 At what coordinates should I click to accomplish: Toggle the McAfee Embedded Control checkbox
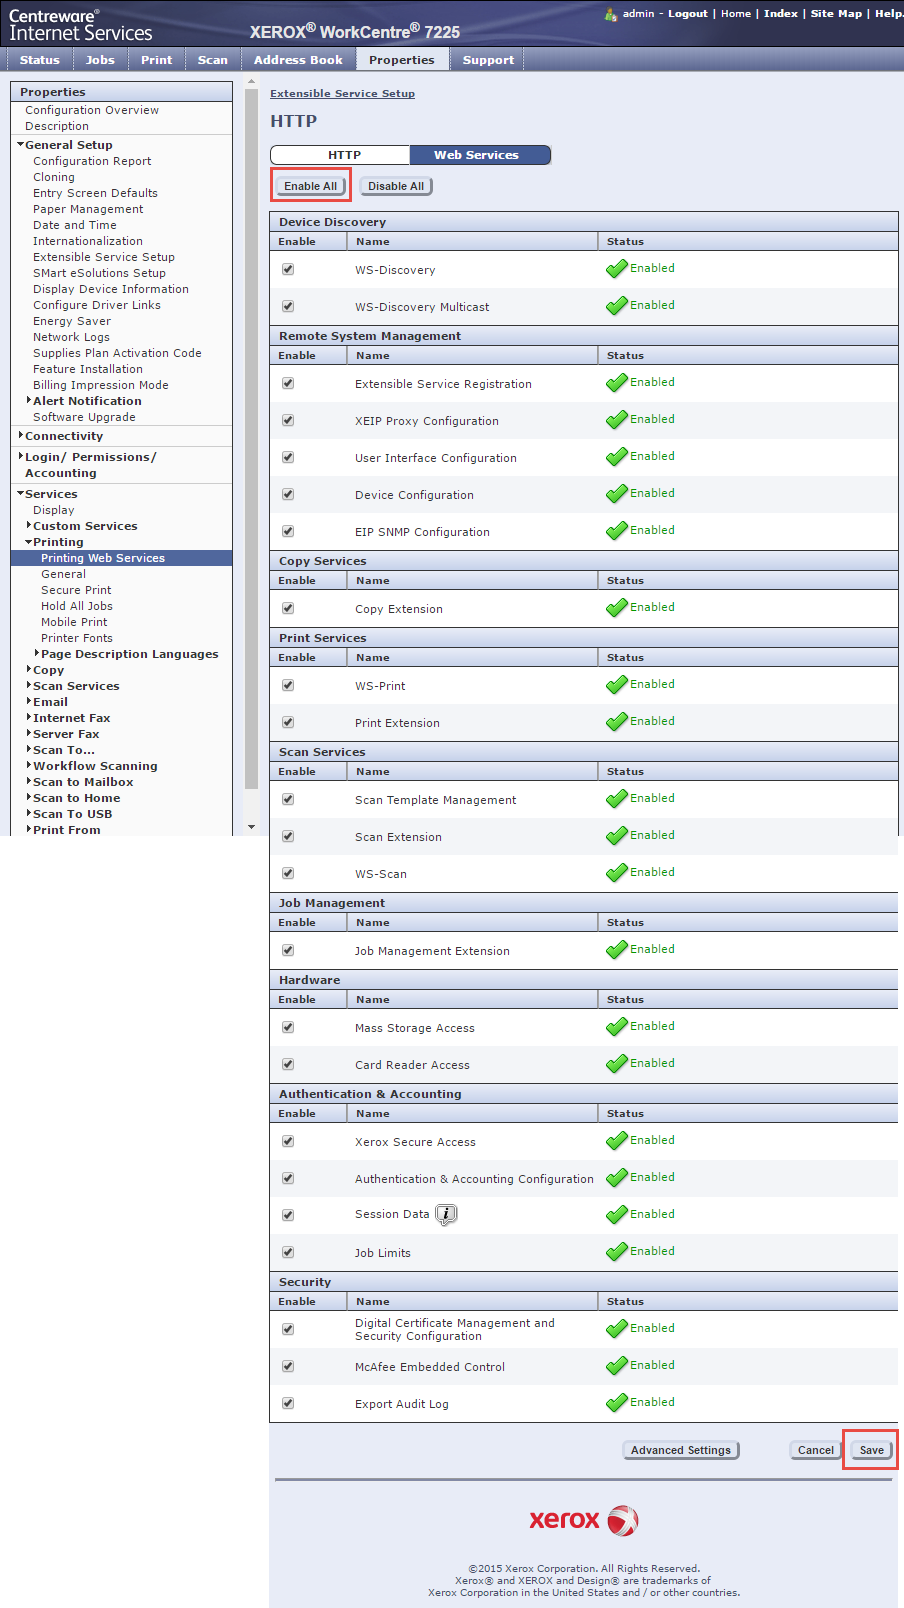point(288,1366)
